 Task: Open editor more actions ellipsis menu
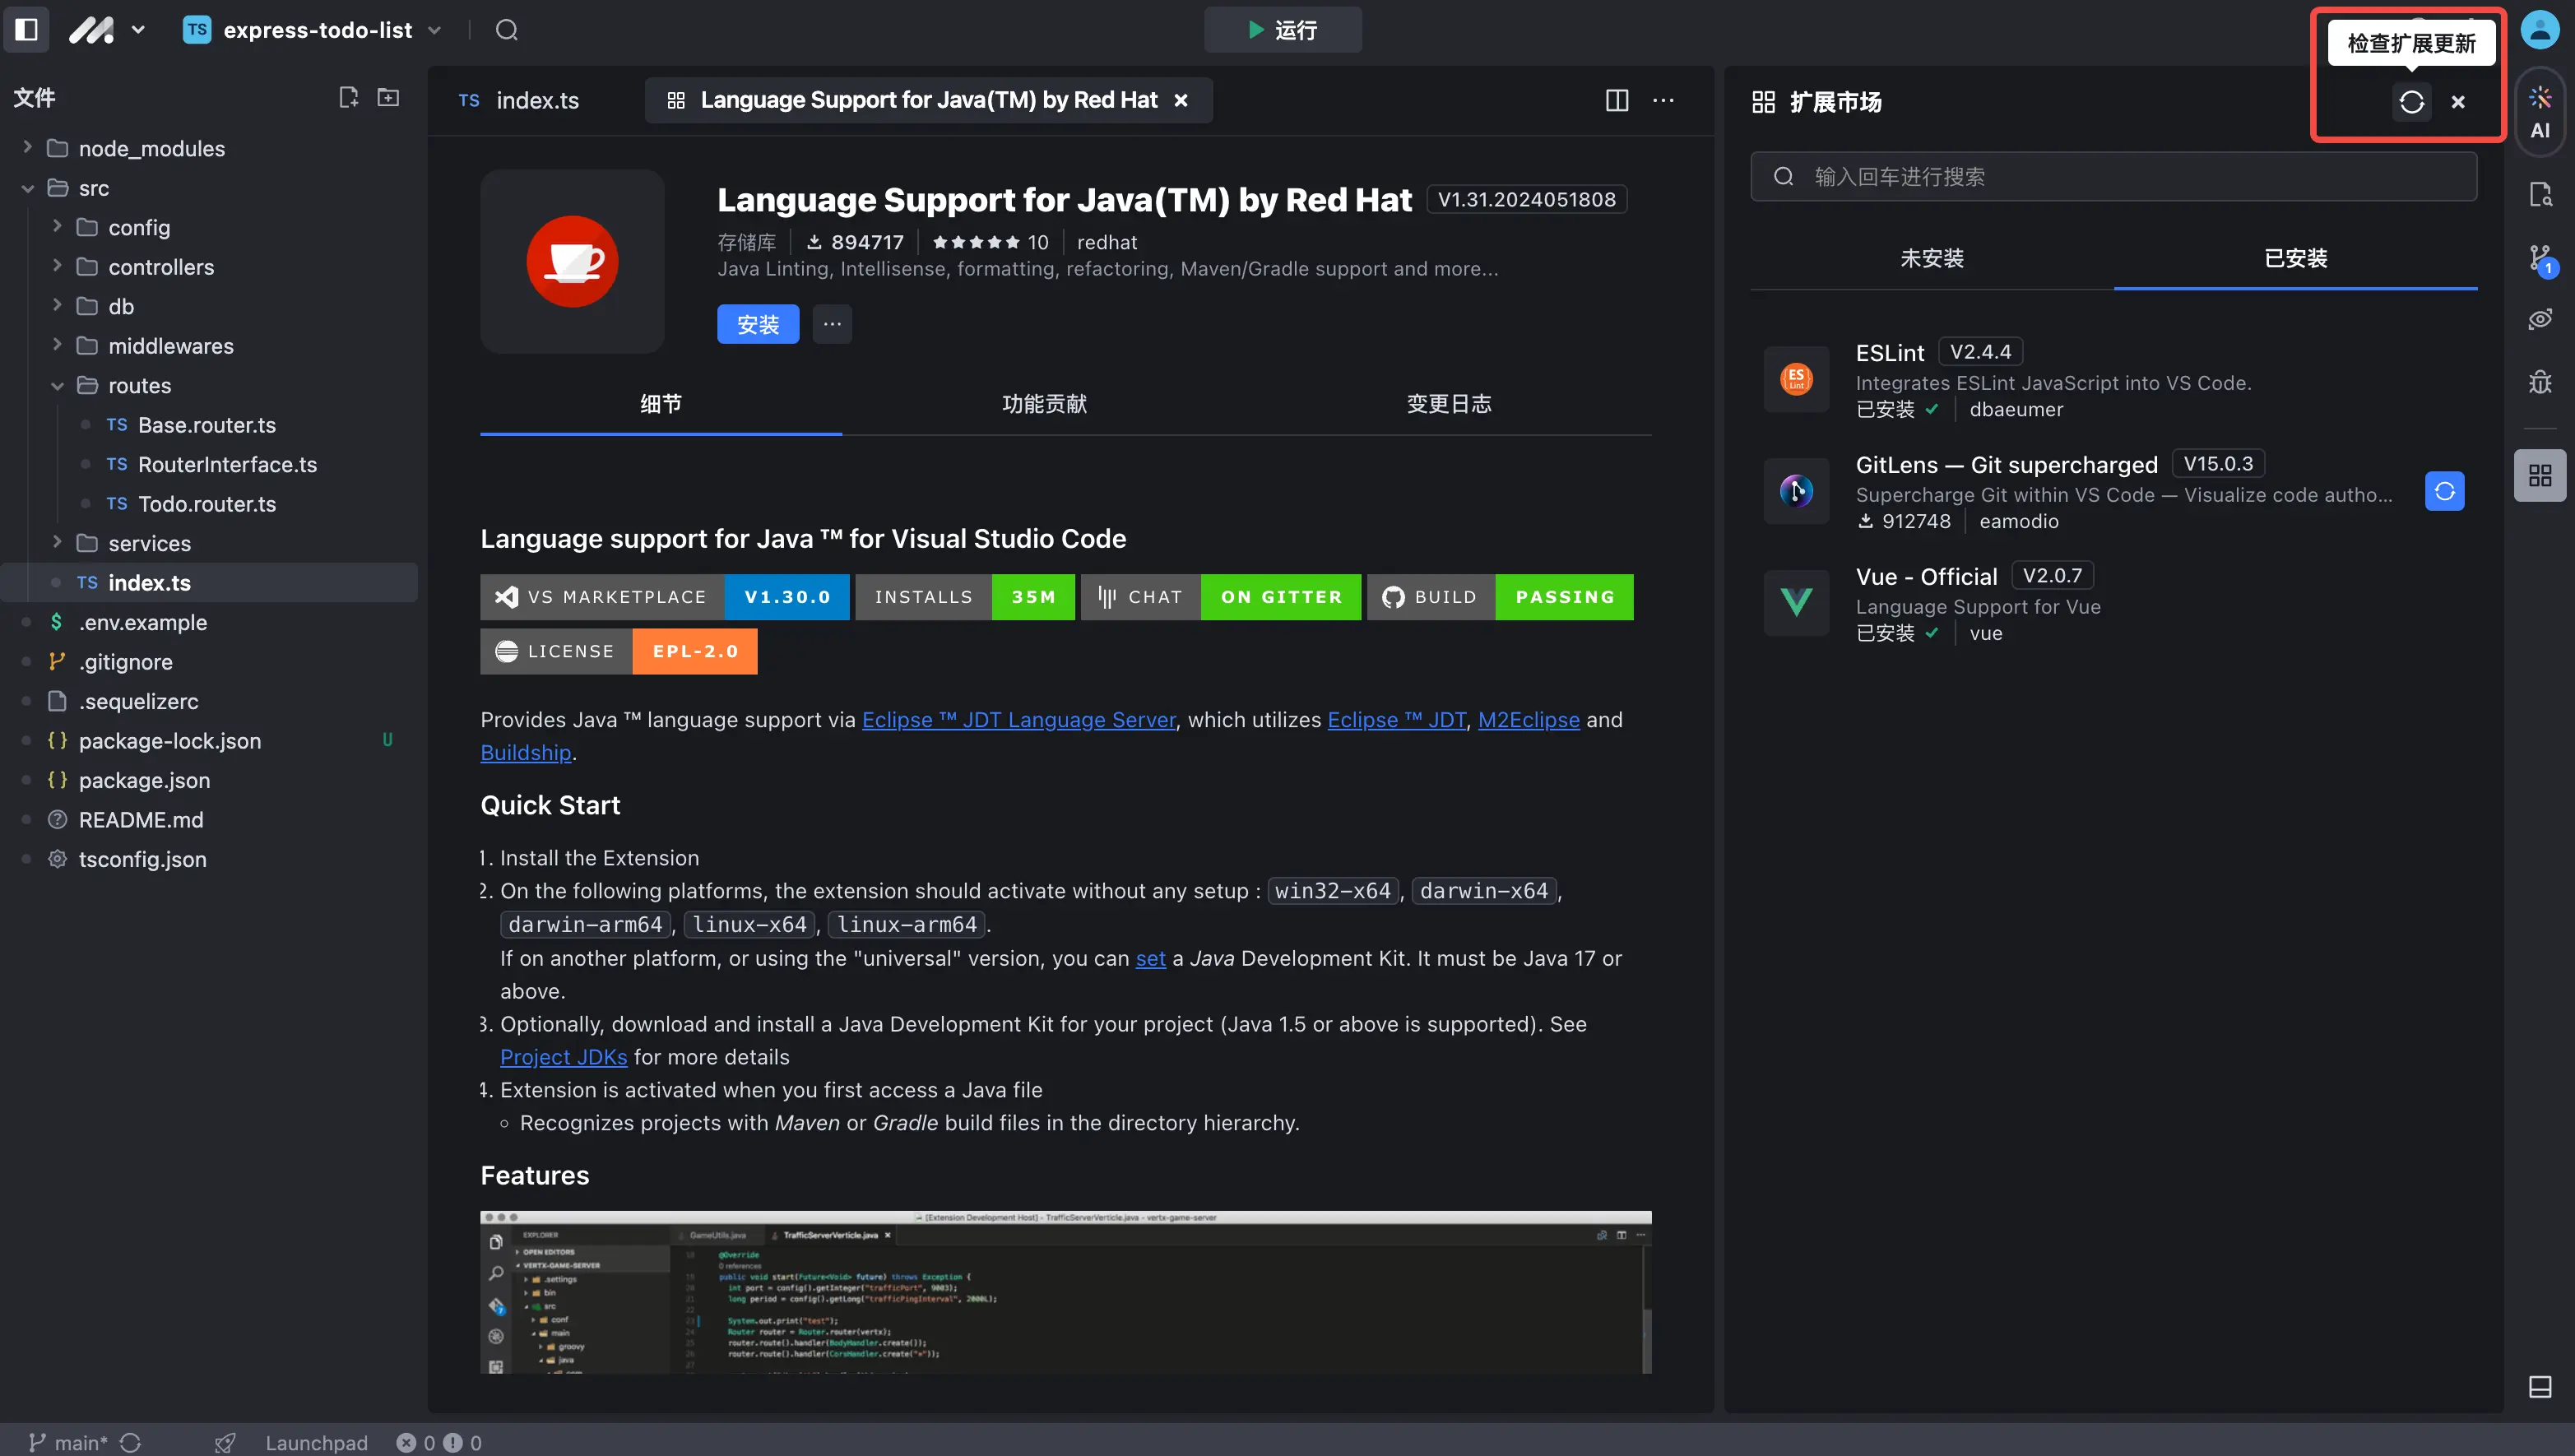tap(1663, 100)
